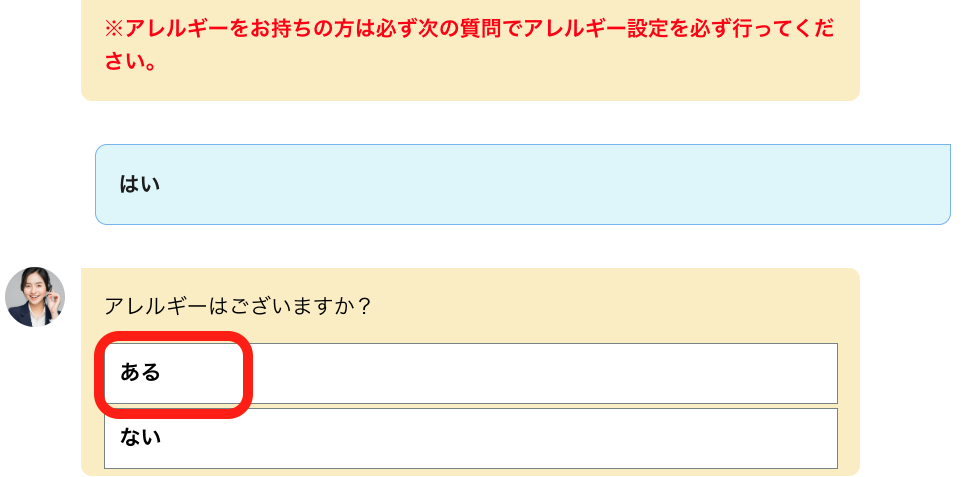Choose ない in the allergy question
979x477 pixels.
[x=470, y=438]
